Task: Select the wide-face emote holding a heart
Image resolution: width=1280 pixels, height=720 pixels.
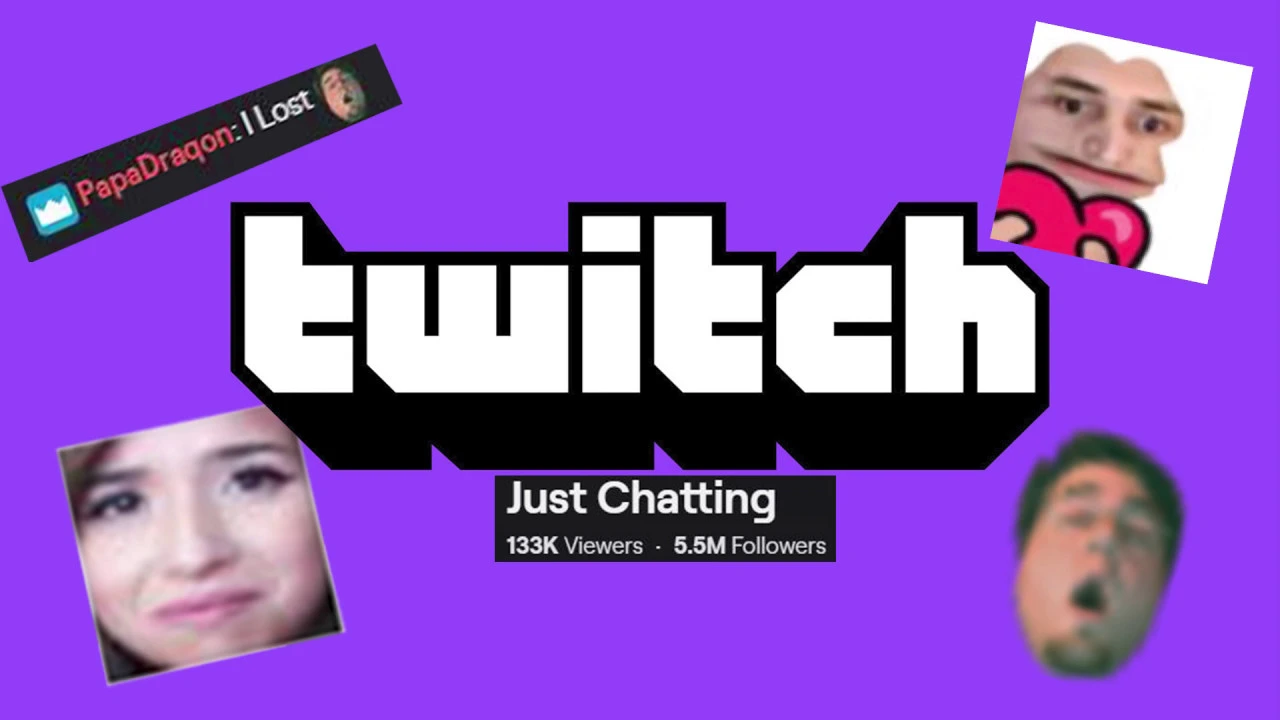Action: (1121, 152)
